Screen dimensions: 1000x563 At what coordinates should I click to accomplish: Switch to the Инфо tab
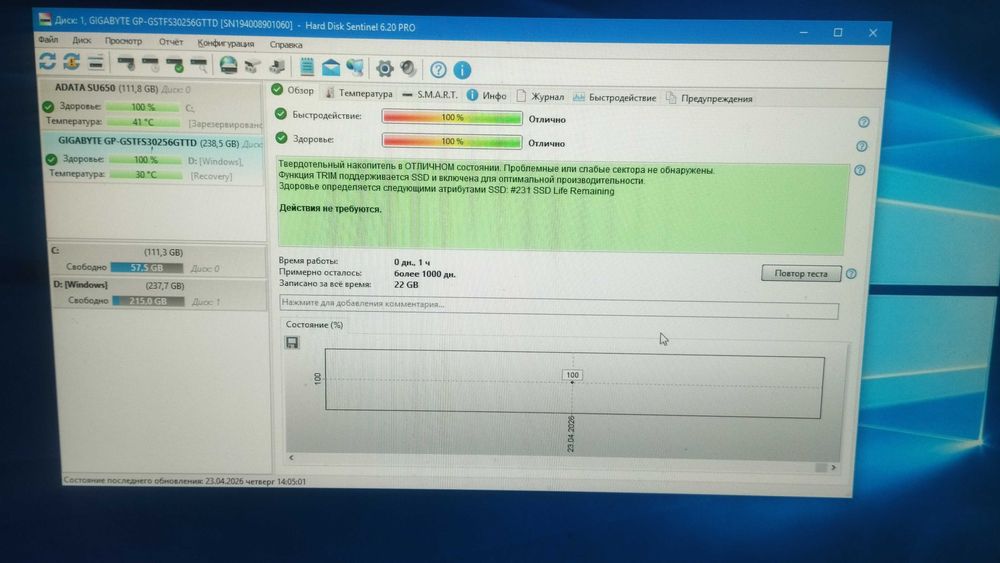(487, 96)
